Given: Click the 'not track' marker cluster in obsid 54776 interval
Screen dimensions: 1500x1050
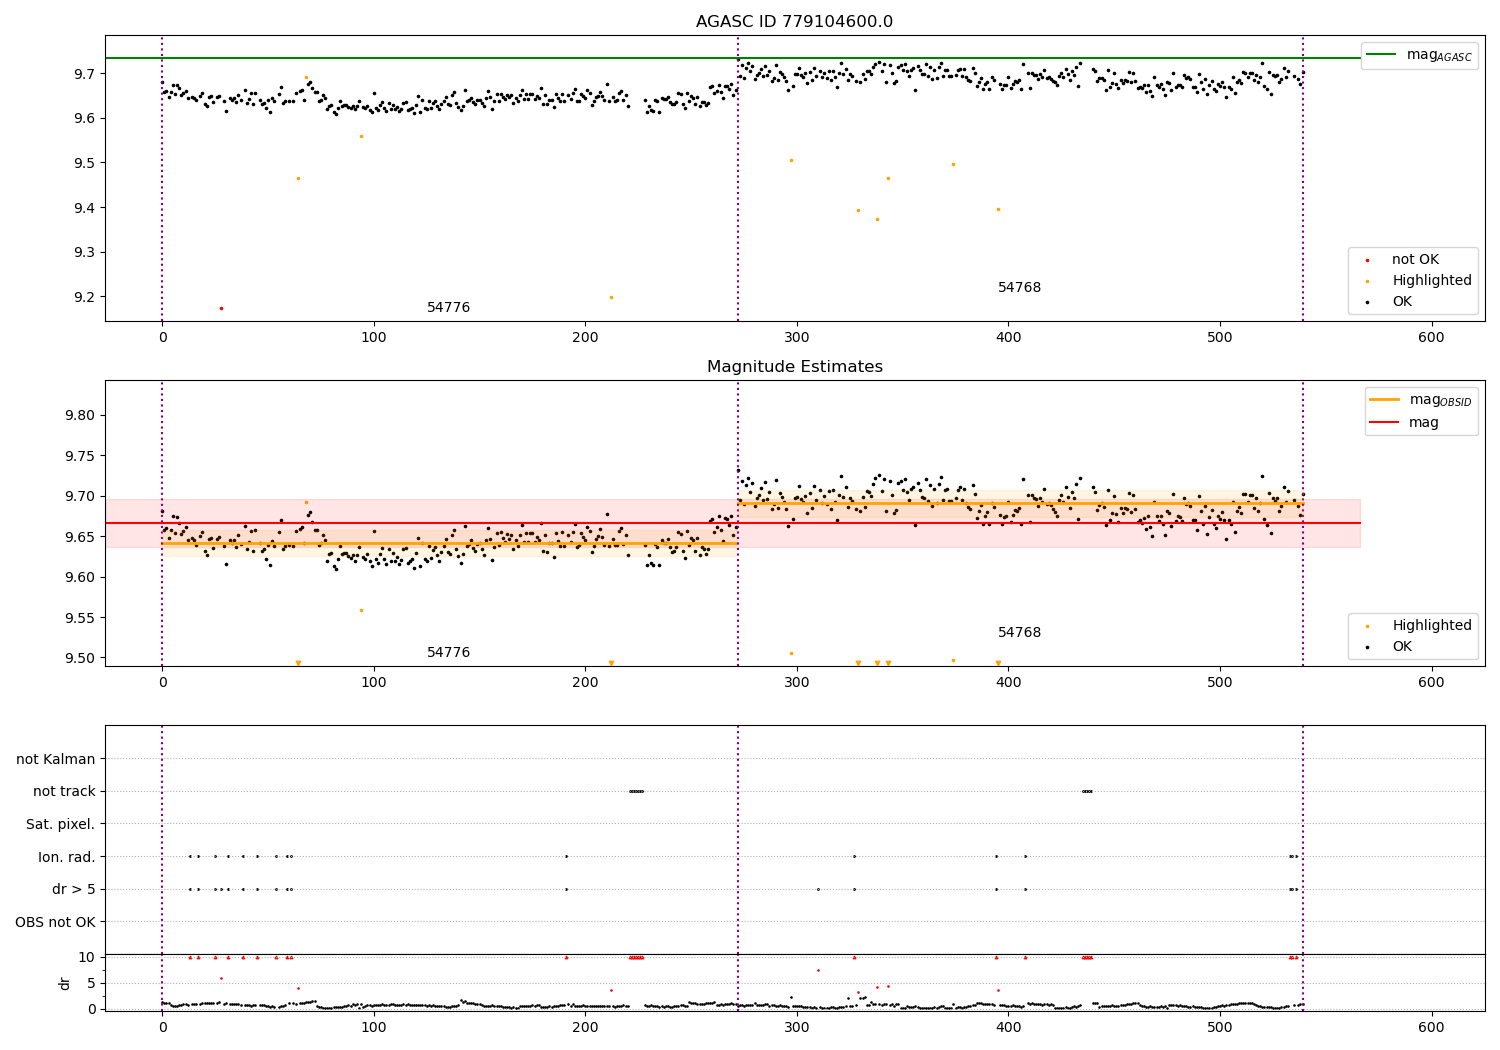Looking at the screenshot, I should click(x=636, y=791).
